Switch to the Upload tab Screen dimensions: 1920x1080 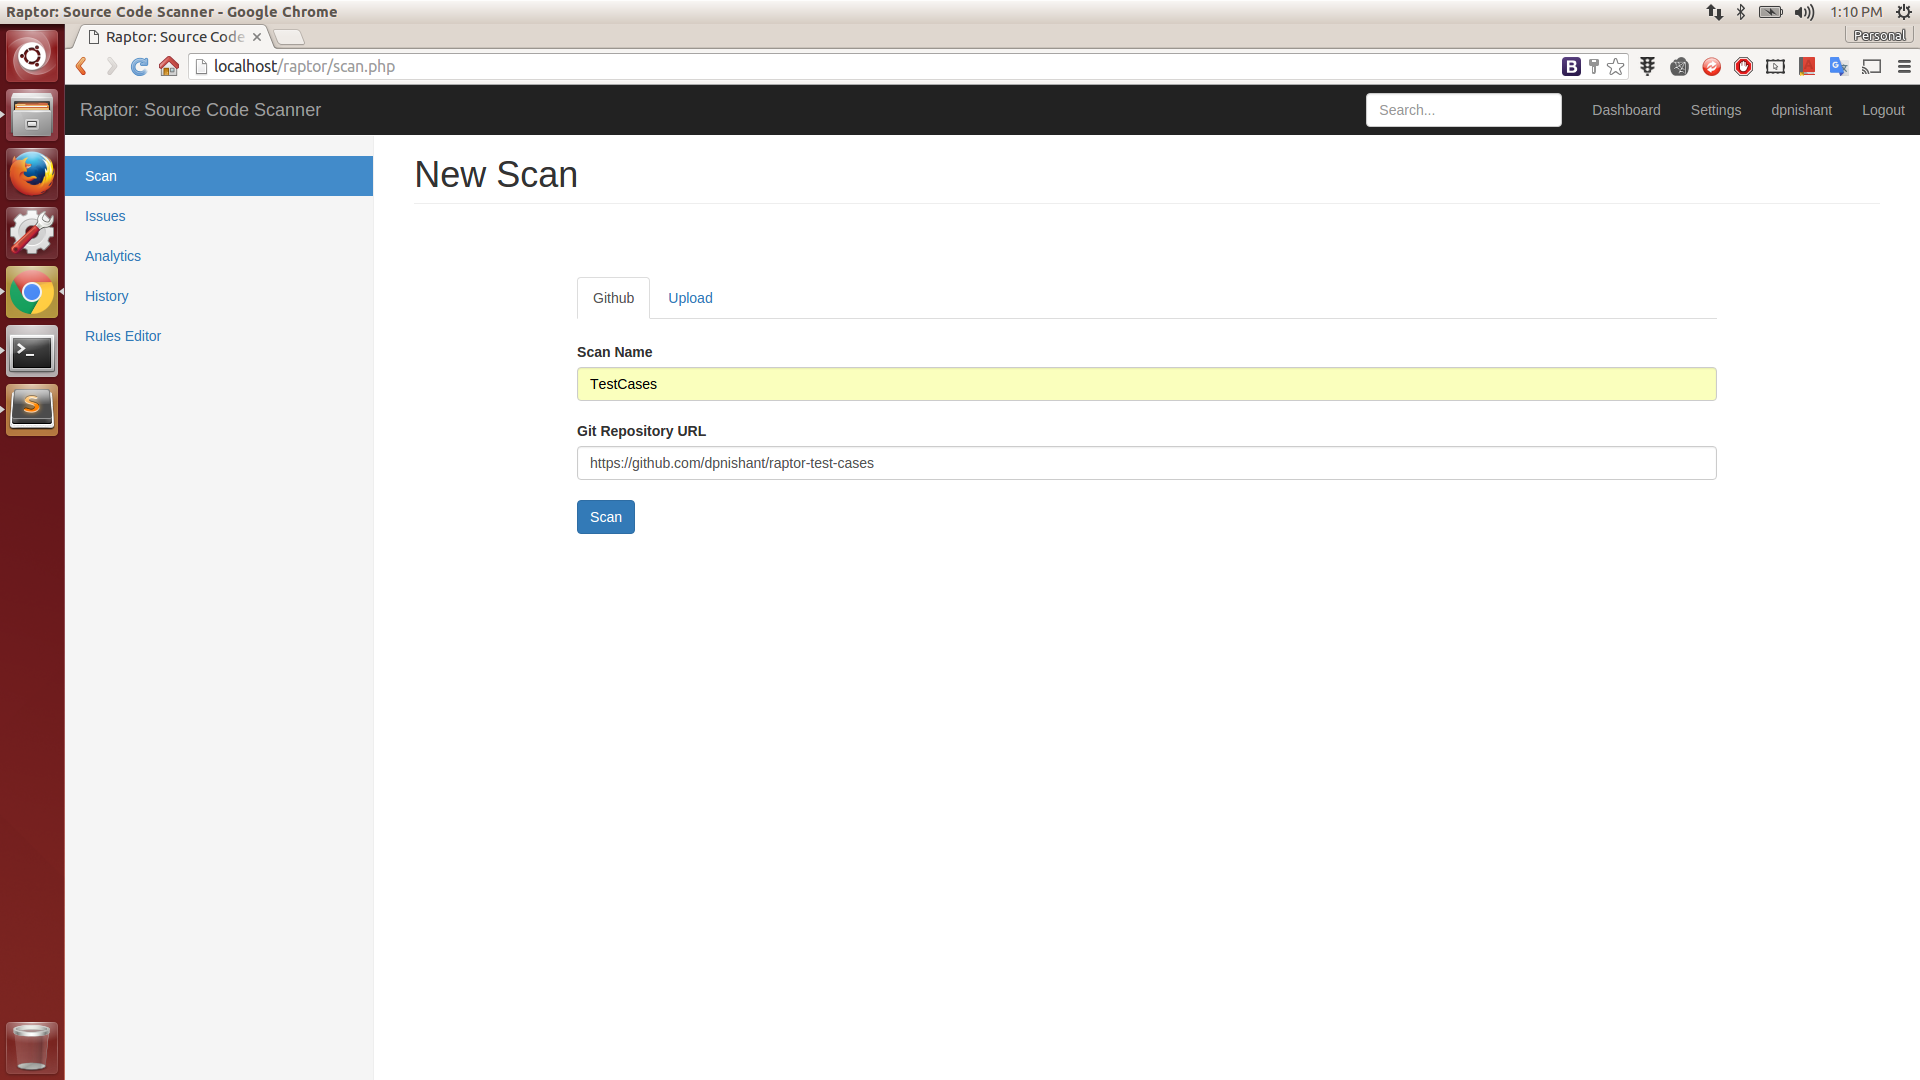[689, 298]
